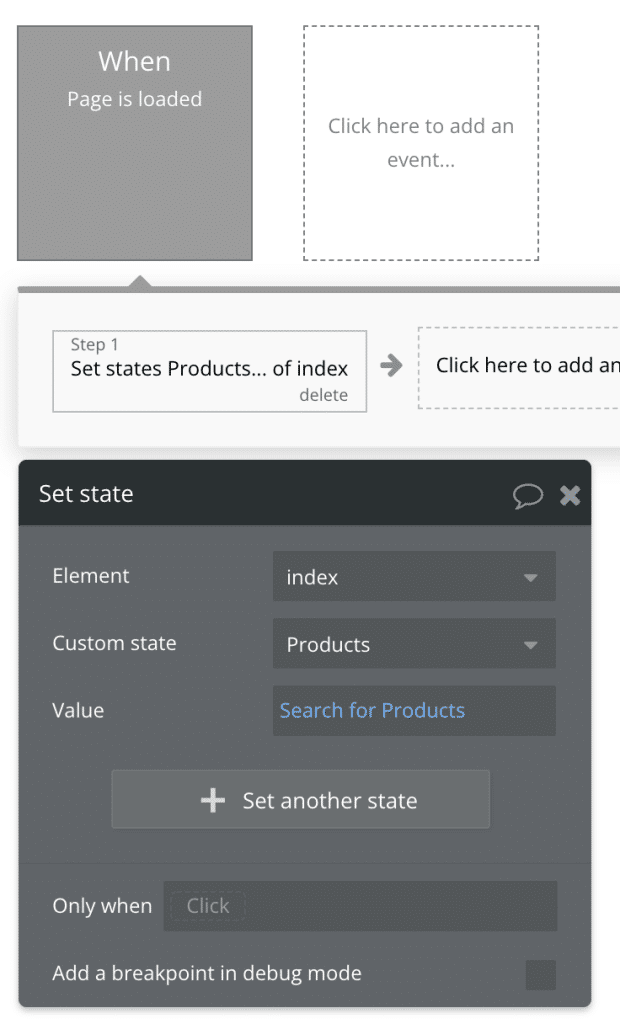Enable the breakpoint in debug mode checkbox

(541, 974)
